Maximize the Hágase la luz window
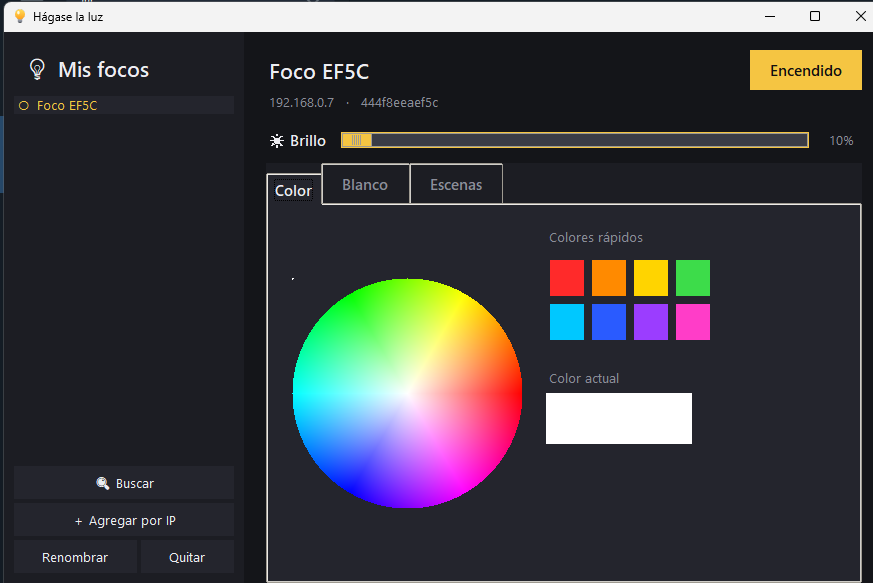Image resolution: width=873 pixels, height=583 pixels. pyautogui.click(x=815, y=16)
